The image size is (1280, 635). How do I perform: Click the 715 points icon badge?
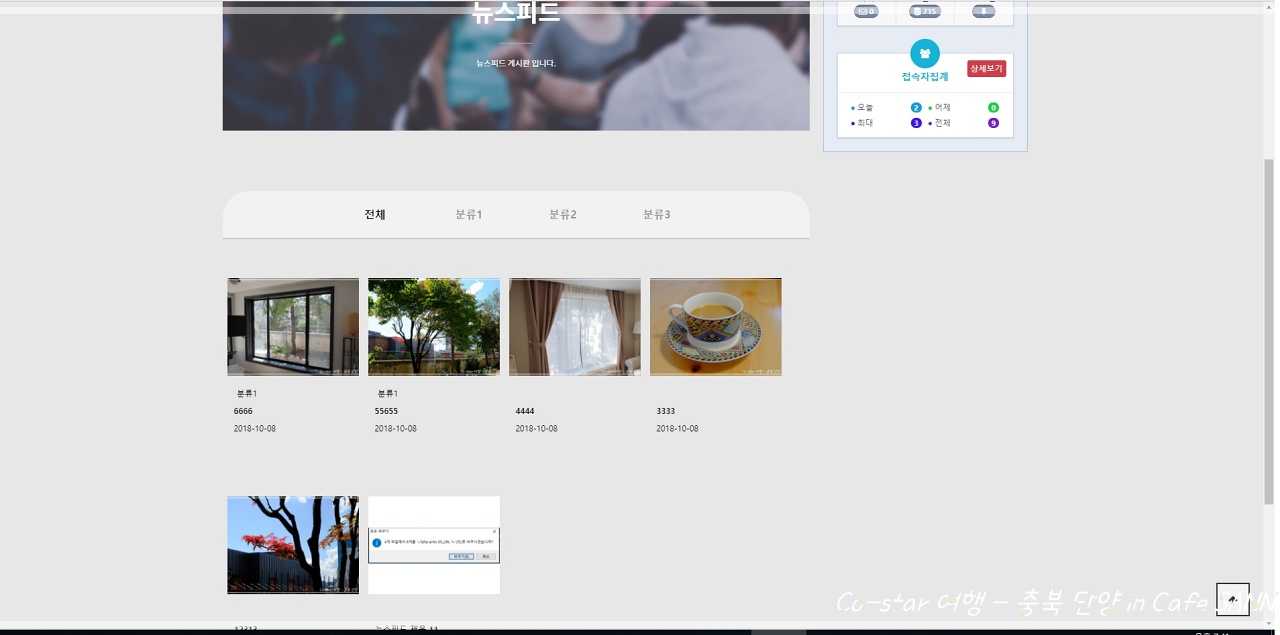point(925,12)
